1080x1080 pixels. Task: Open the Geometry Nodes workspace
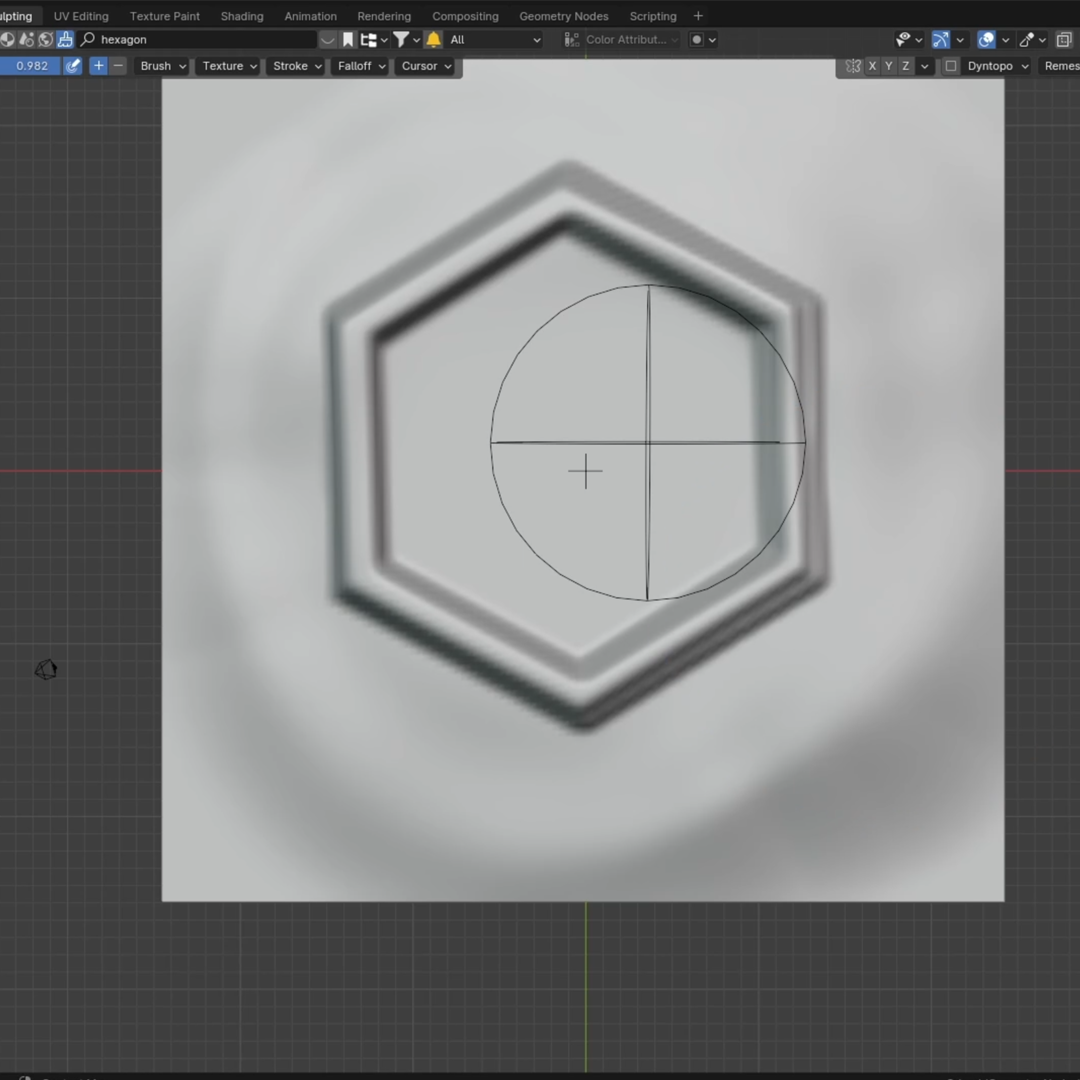[x=563, y=15]
